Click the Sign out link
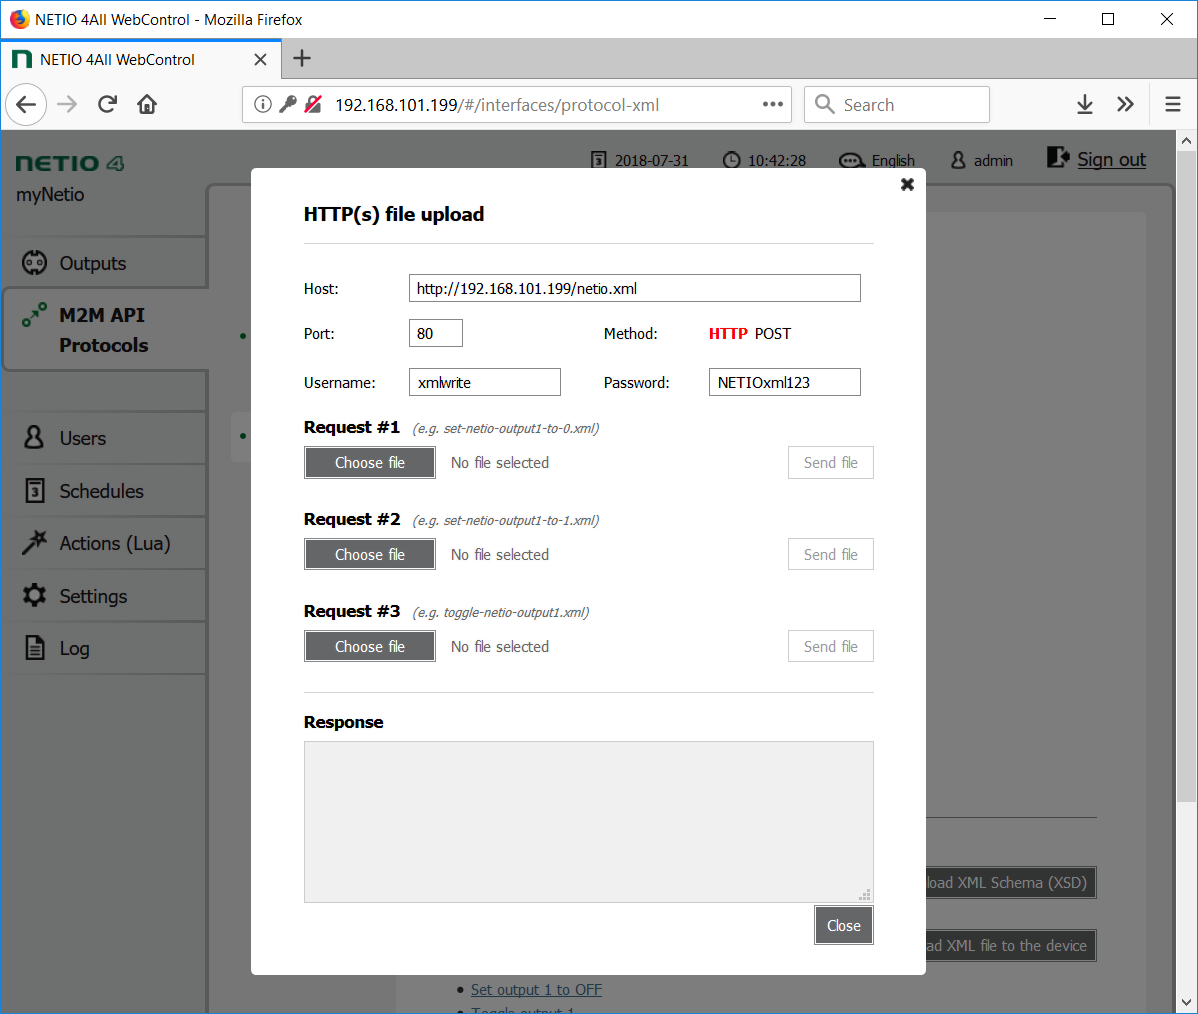Viewport: 1198px width, 1014px height. coord(1111,159)
